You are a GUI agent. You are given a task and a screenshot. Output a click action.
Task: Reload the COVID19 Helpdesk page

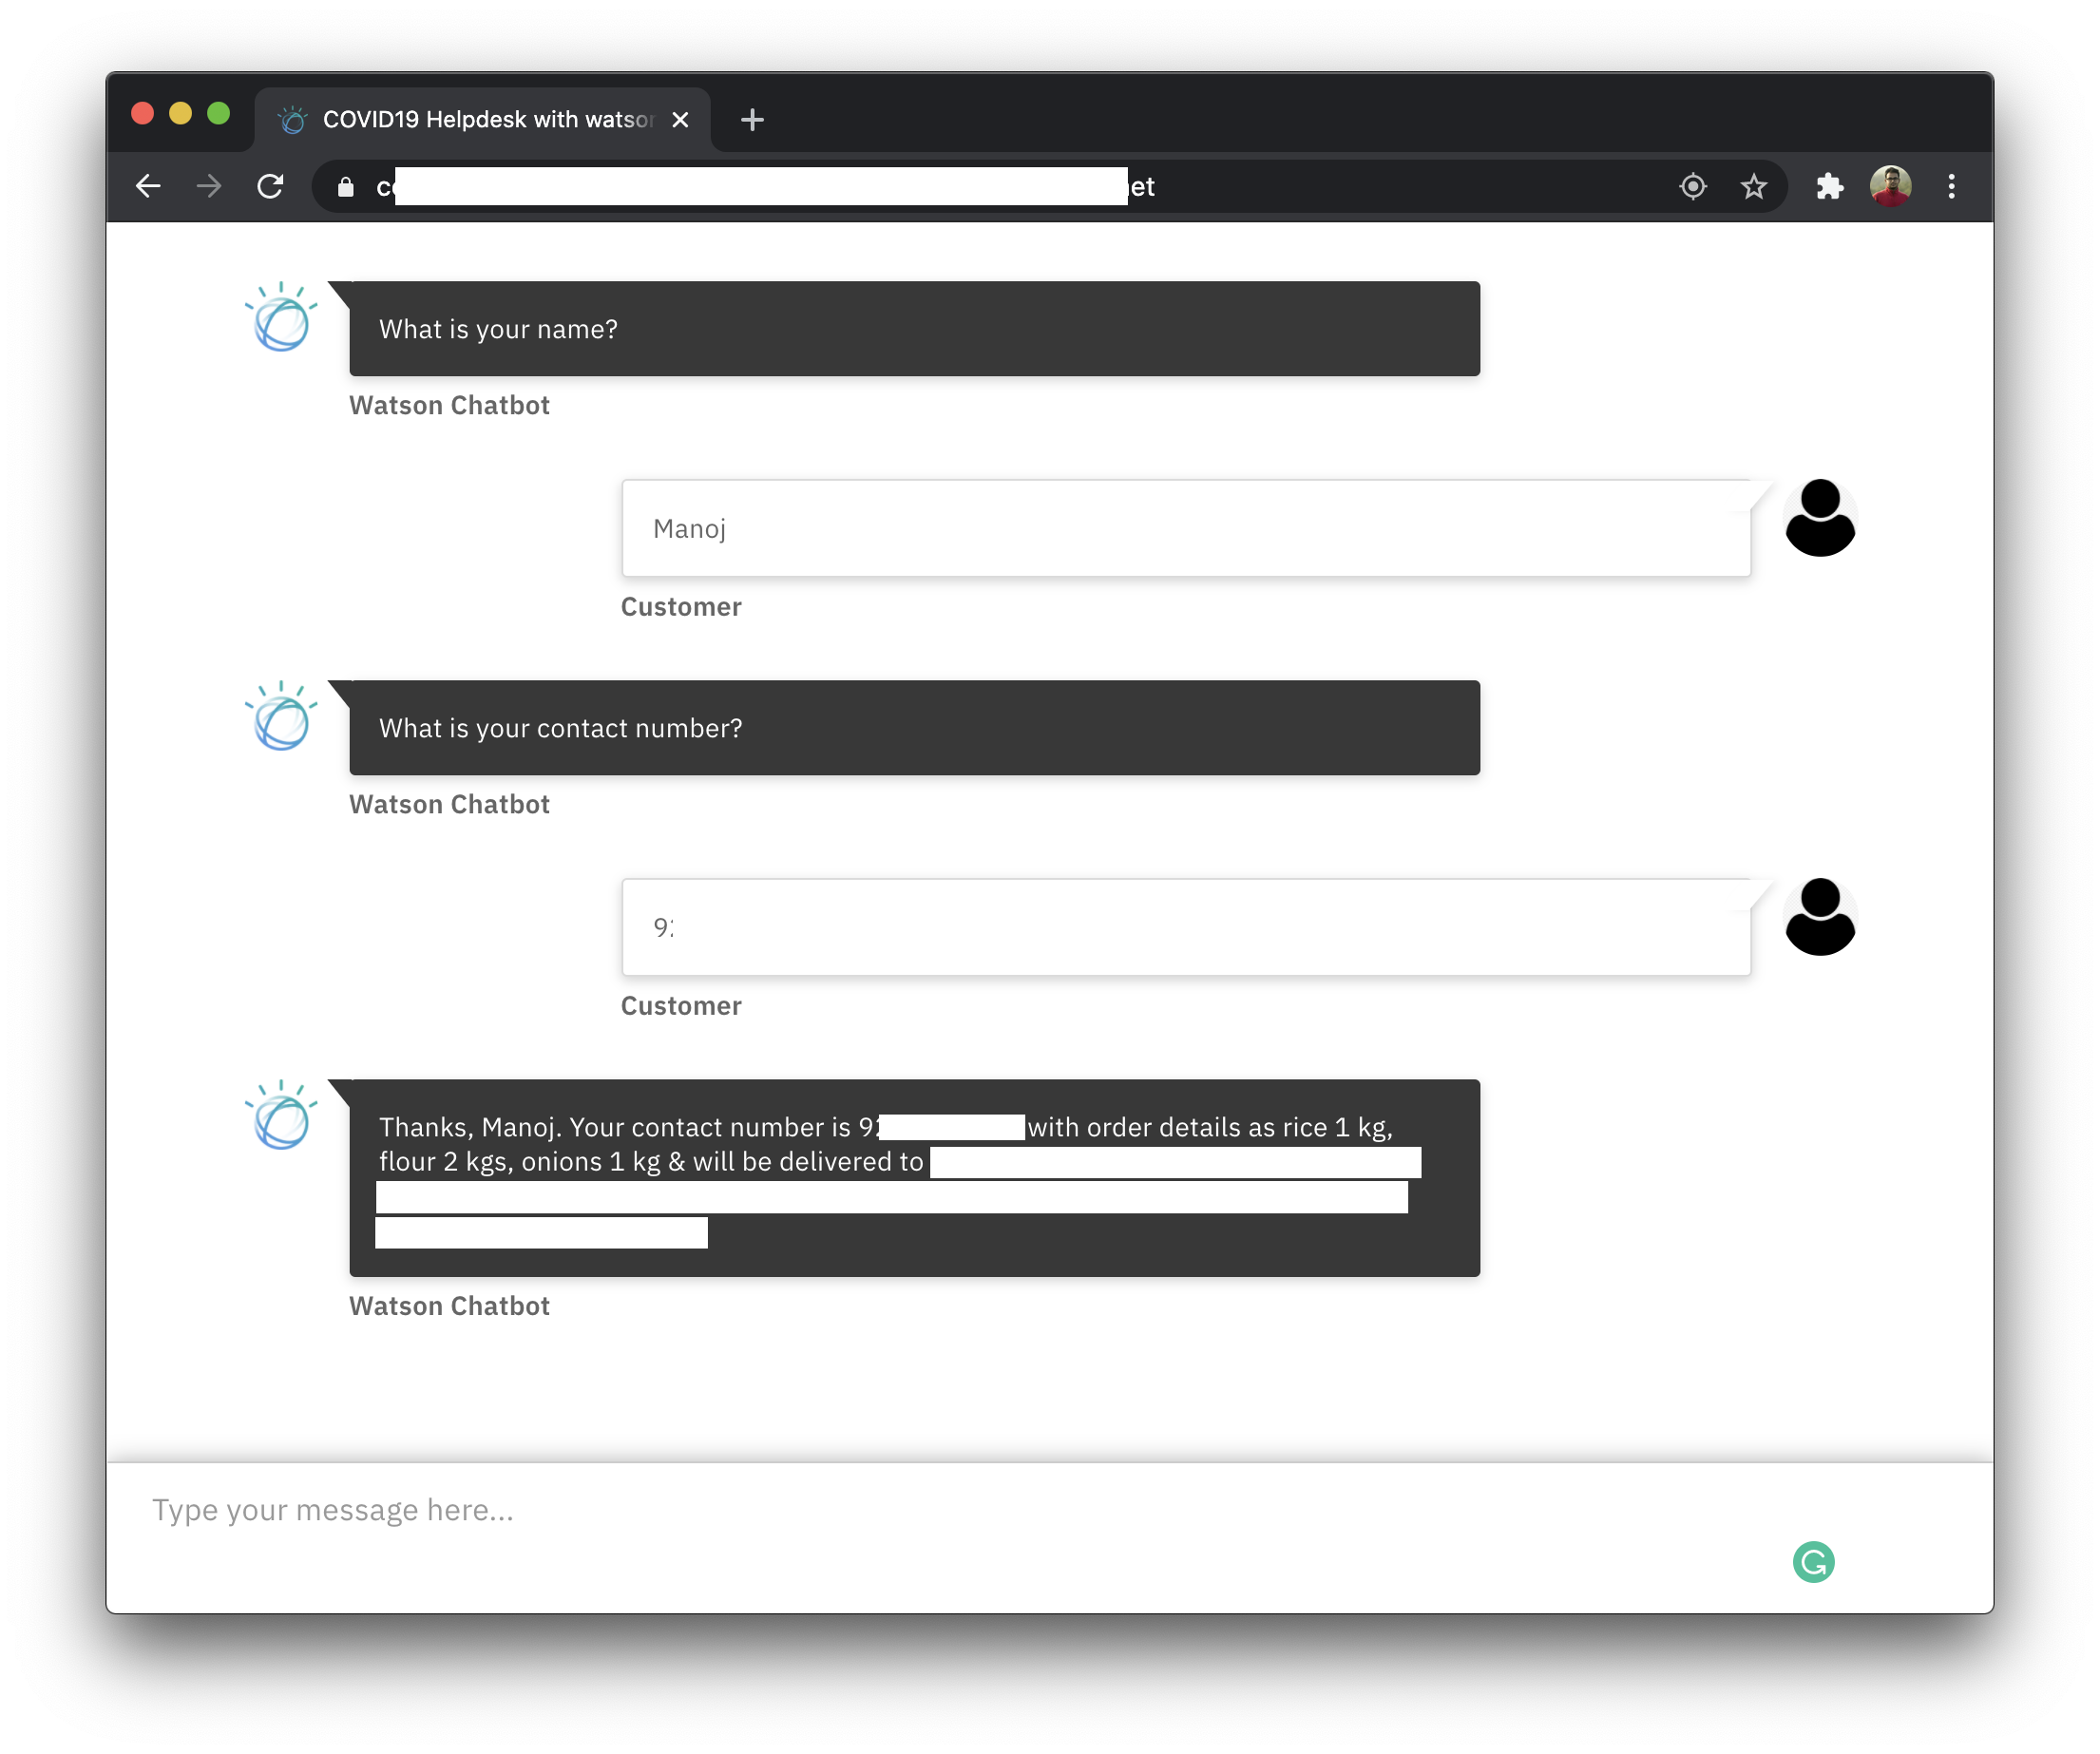(270, 186)
